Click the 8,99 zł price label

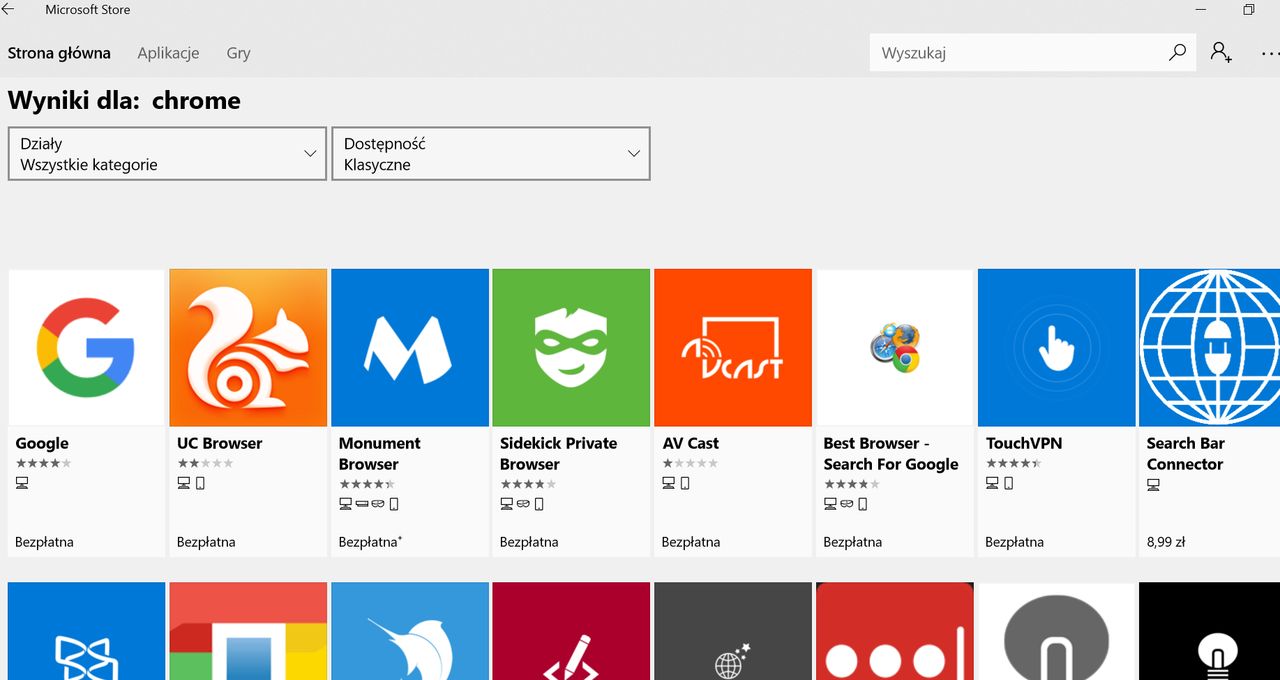1165,542
